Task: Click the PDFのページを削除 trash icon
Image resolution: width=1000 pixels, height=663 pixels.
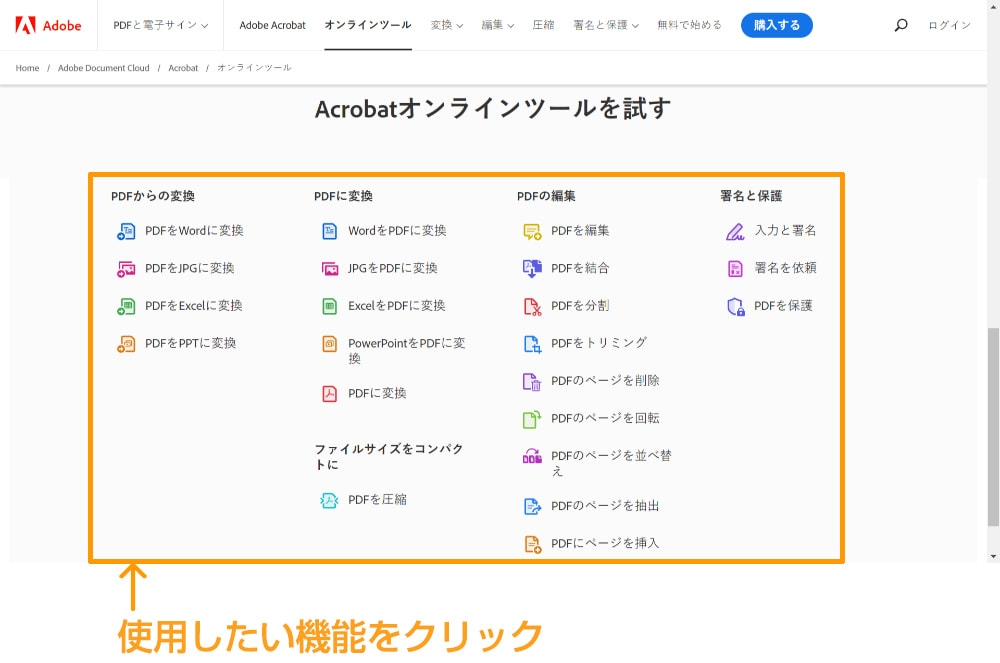Action: click(x=533, y=381)
